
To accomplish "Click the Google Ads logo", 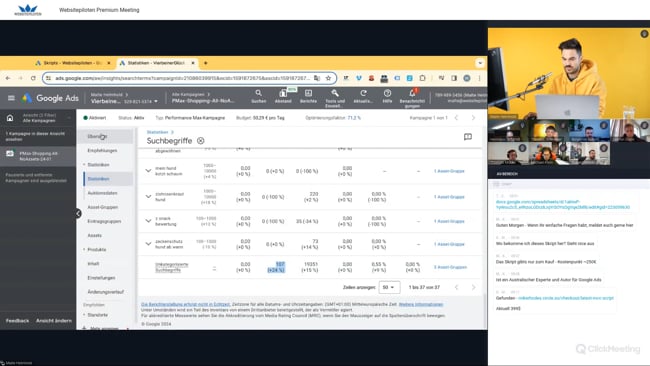I will [x=50, y=98].
